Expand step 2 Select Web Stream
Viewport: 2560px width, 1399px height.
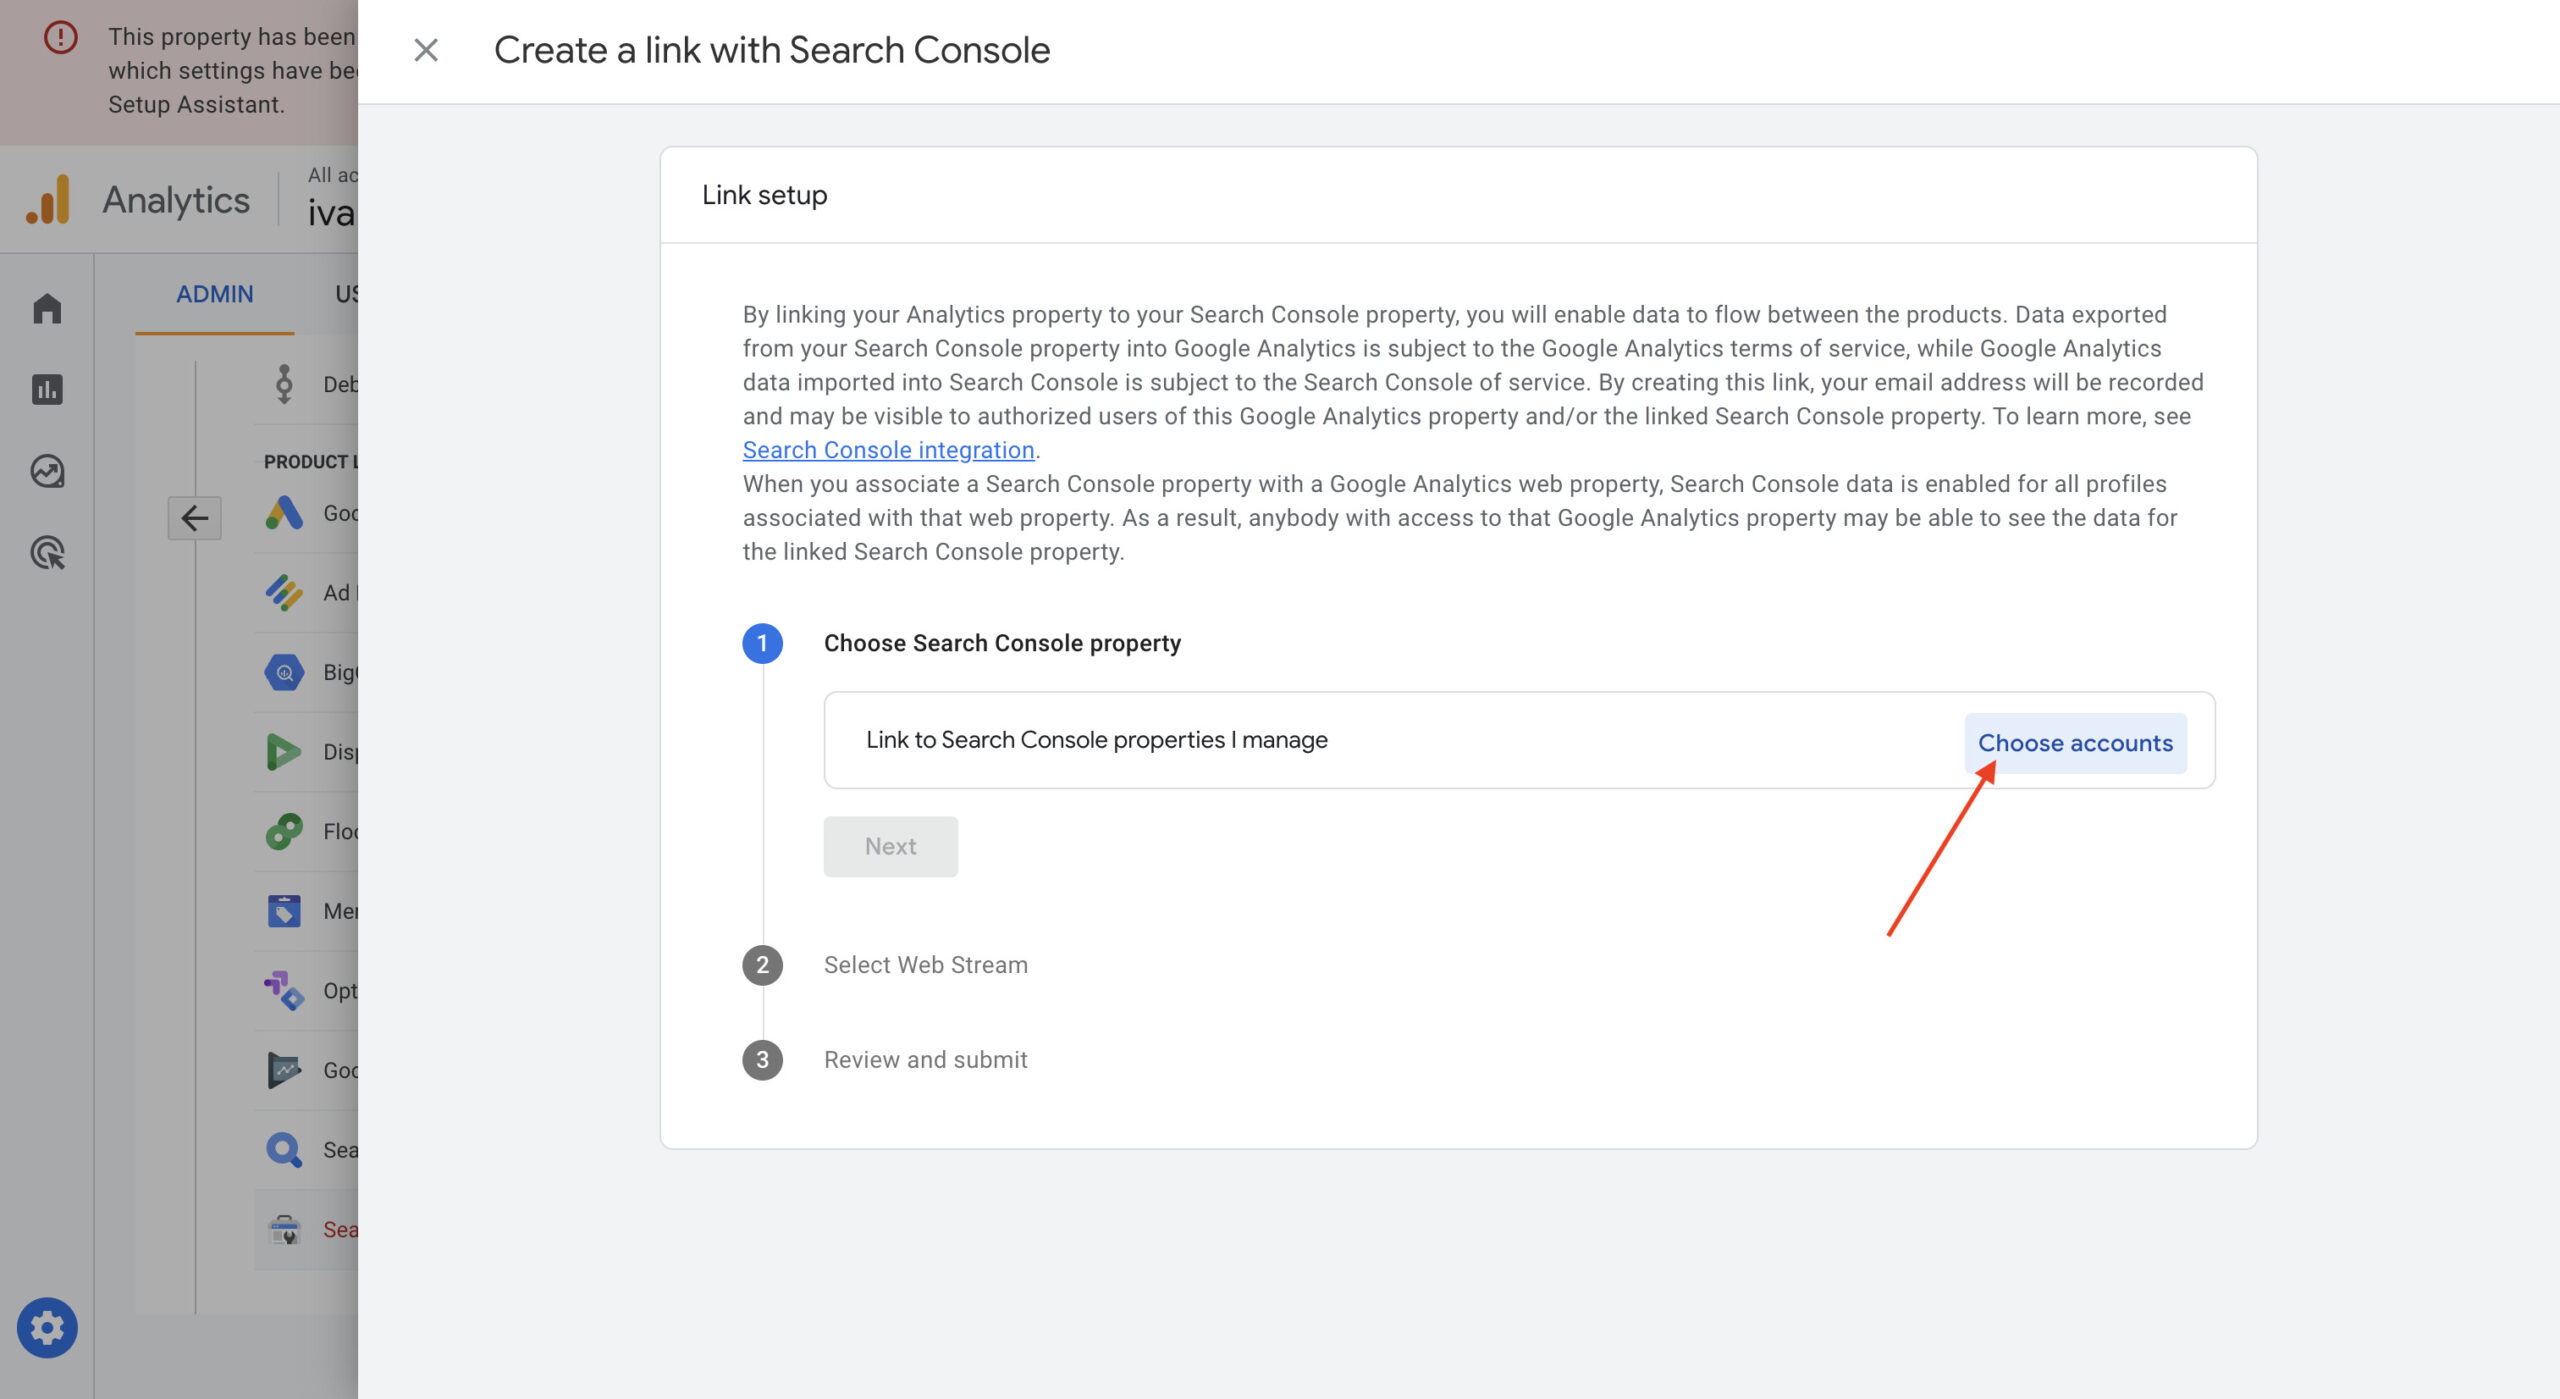925,965
